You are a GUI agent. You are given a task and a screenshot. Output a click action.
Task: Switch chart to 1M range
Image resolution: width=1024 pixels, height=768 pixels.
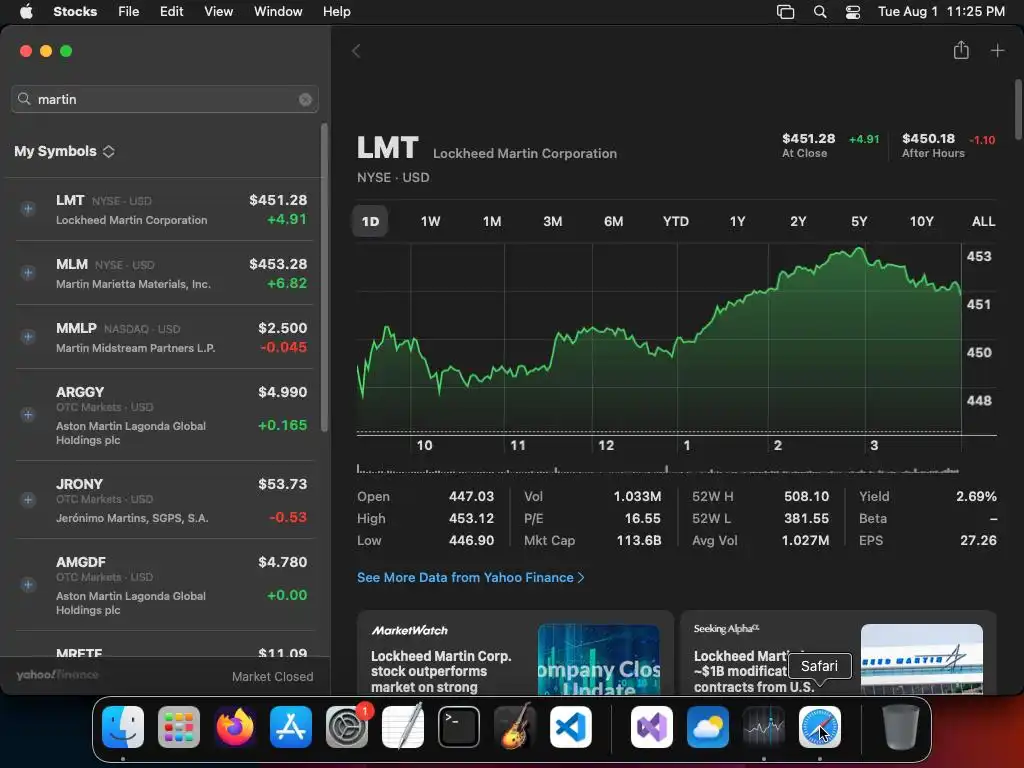[492, 221]
